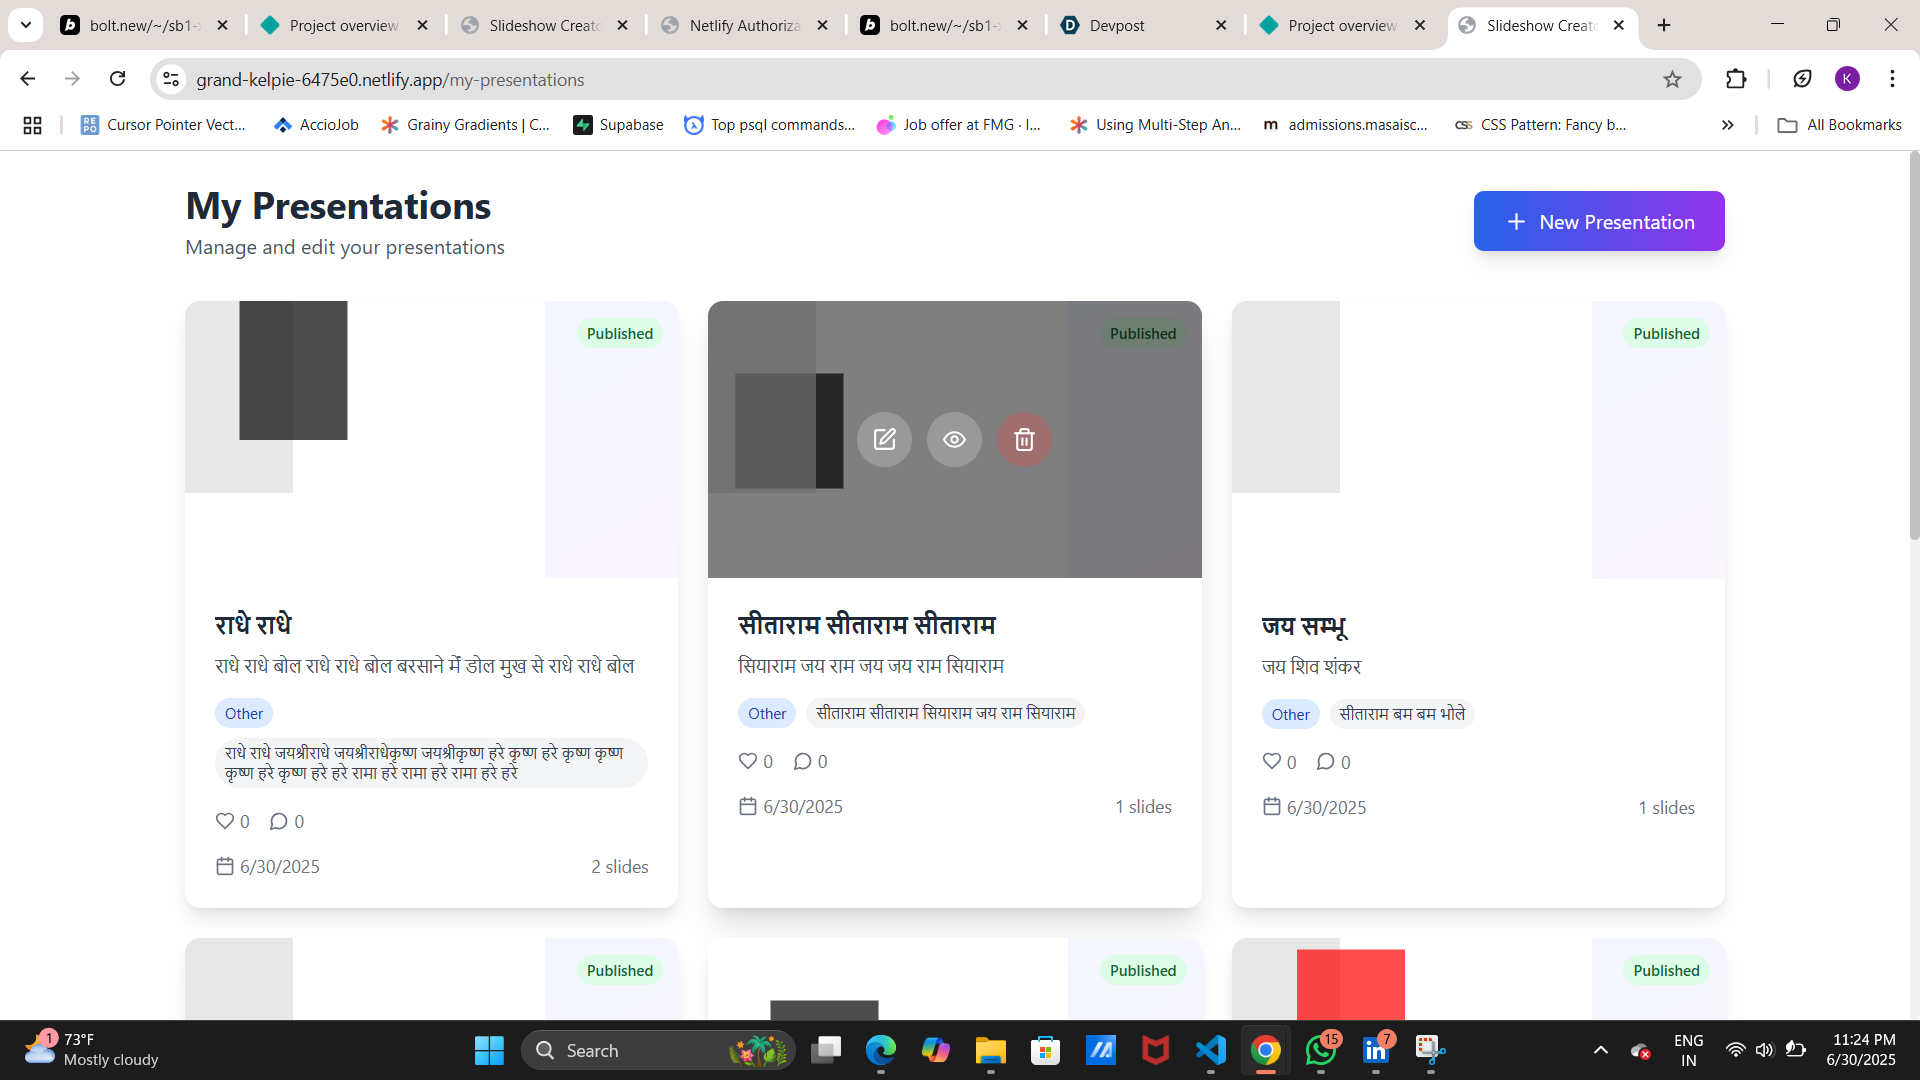Image resolution: width=1920 pixels, height=1080 pixels.
Task: Click the red trash delete icon
Action: point(1024,440)
